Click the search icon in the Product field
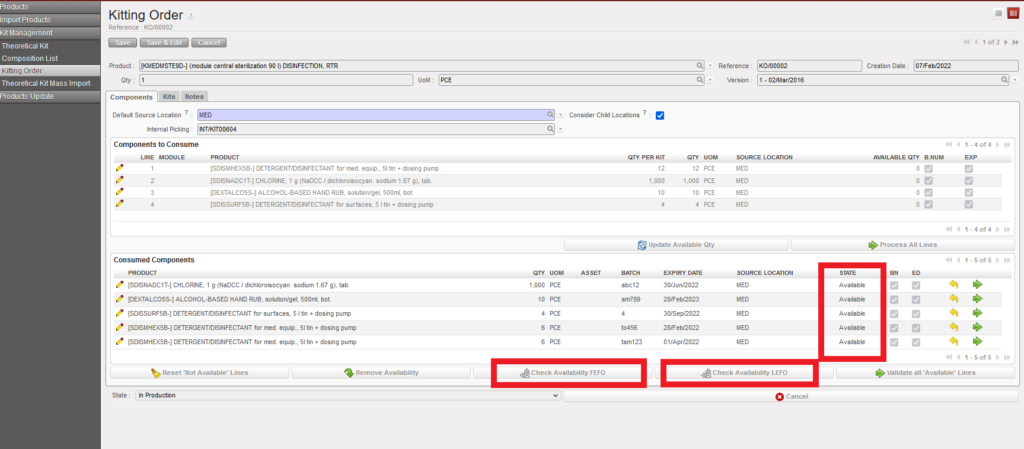The width and height of the screenshot is (1024, 449). point(698,65)
